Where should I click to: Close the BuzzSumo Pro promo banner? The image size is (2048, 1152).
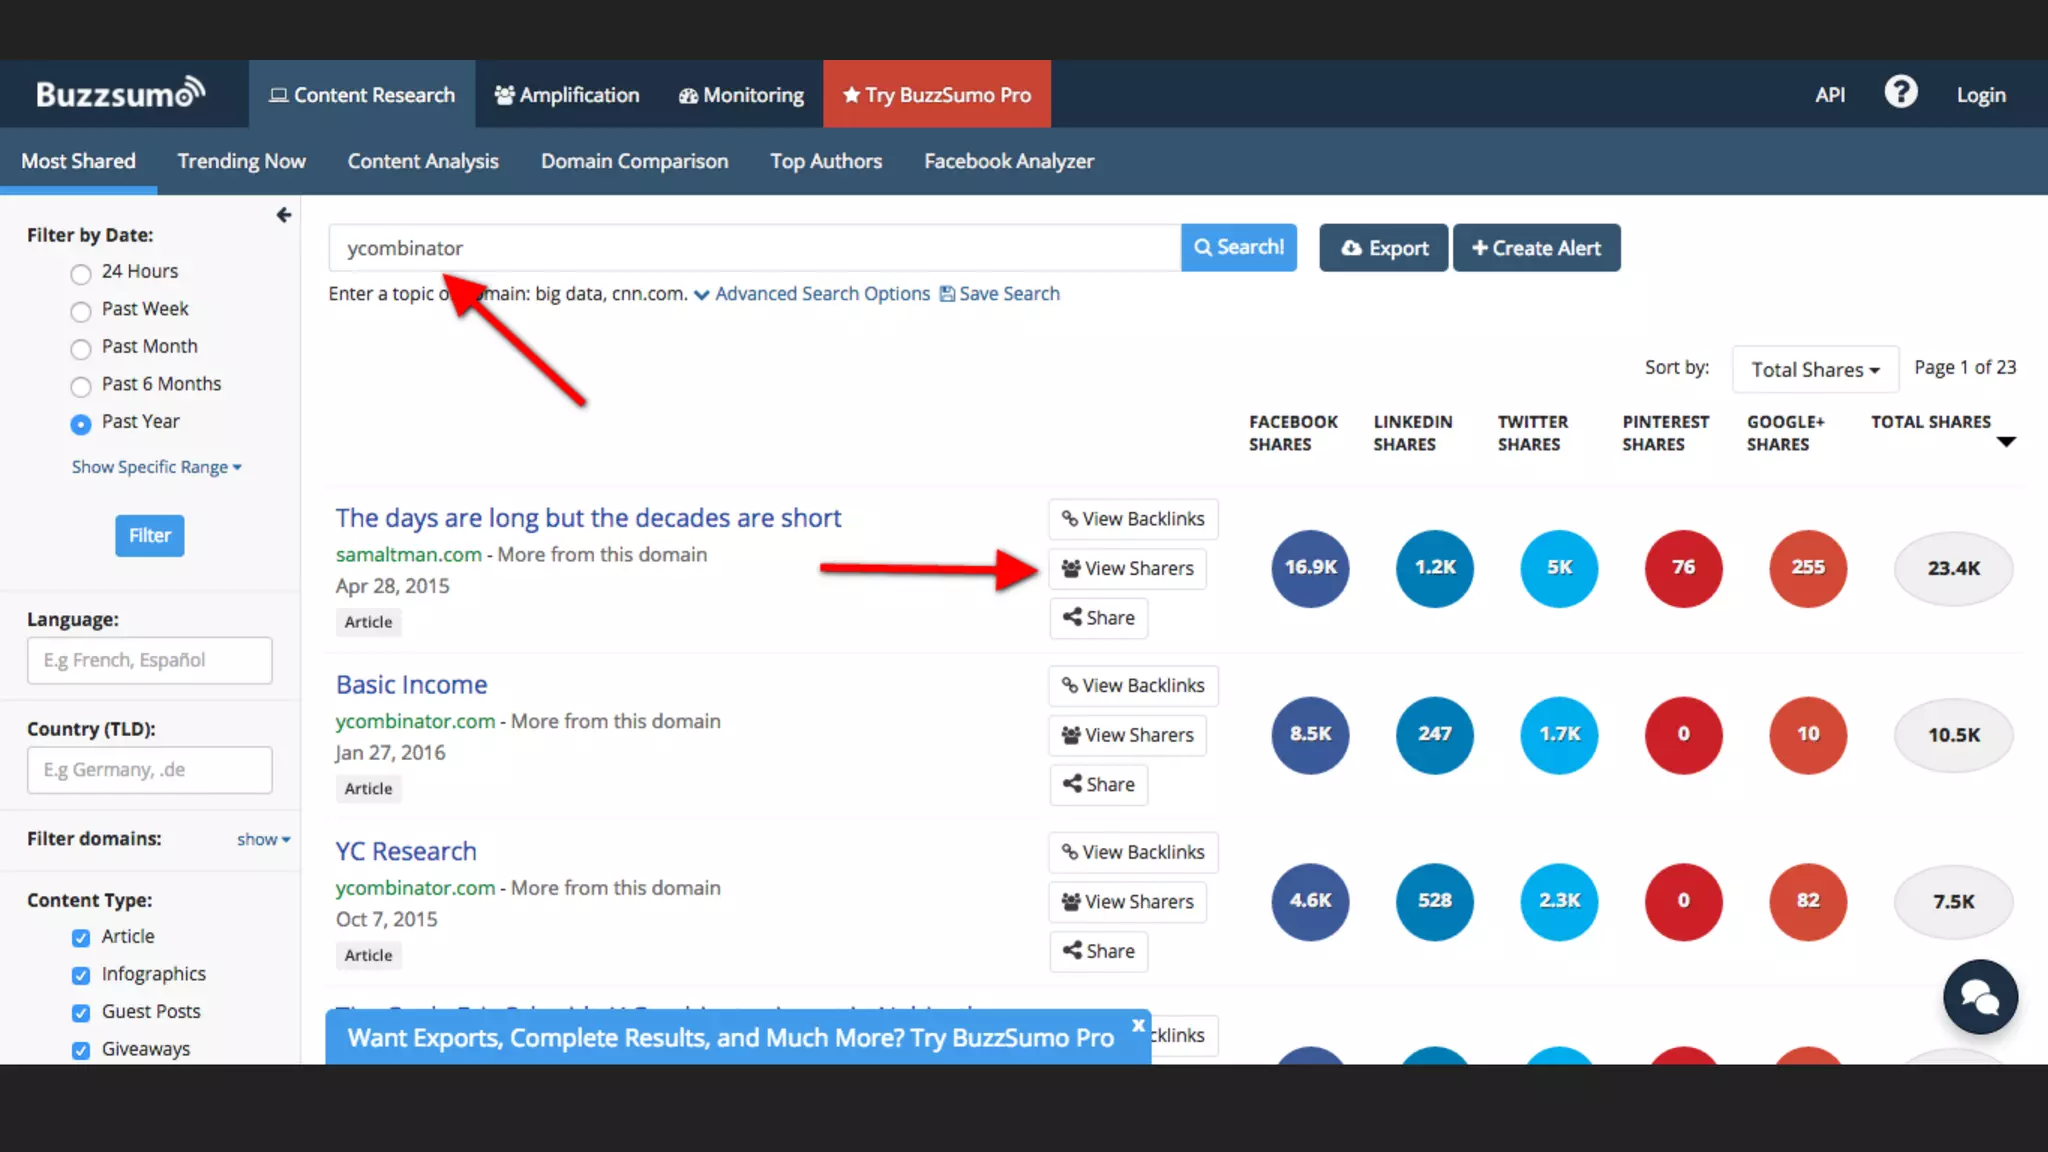click(1138, 1025)
